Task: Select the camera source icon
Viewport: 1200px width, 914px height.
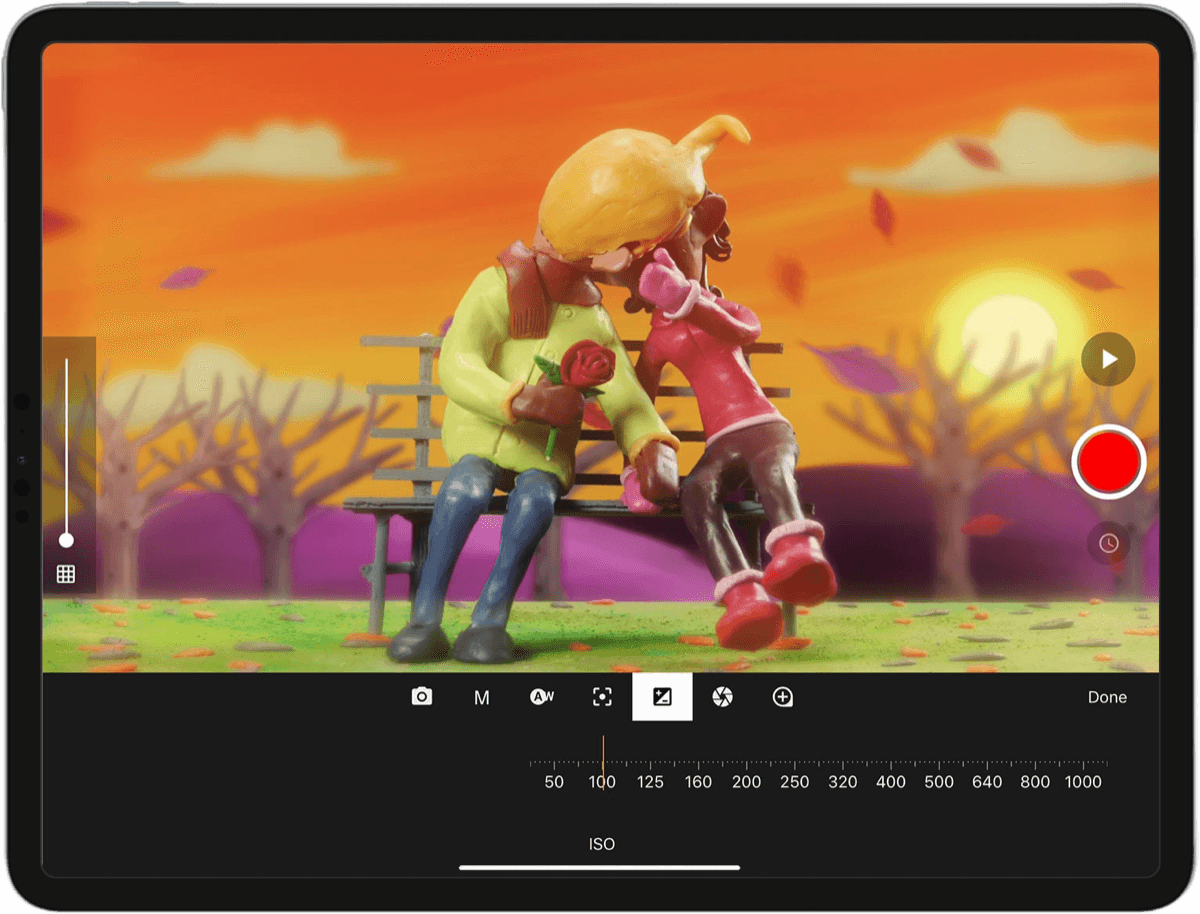Action: pyautogui.click(x=421, y=697)
